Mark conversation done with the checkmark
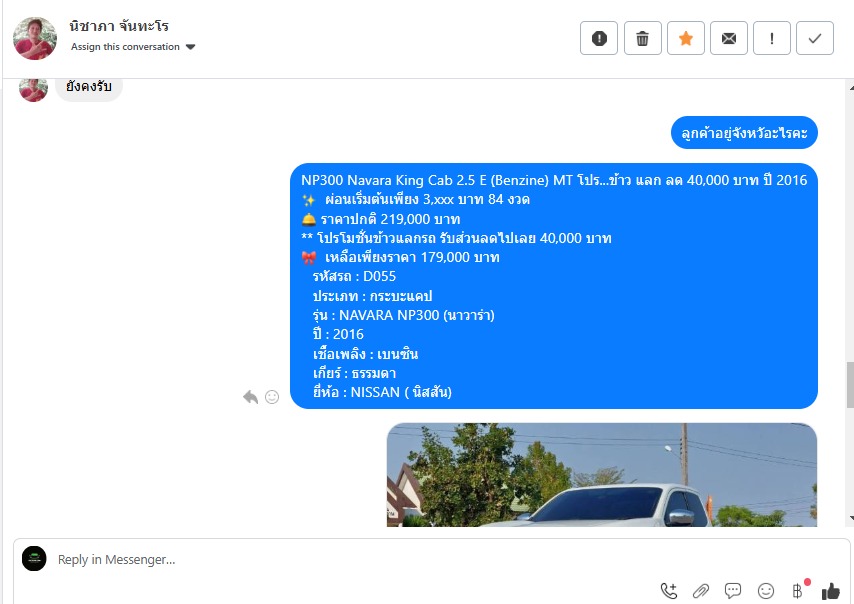Screen dimensions: 854x604 [815, 38]
